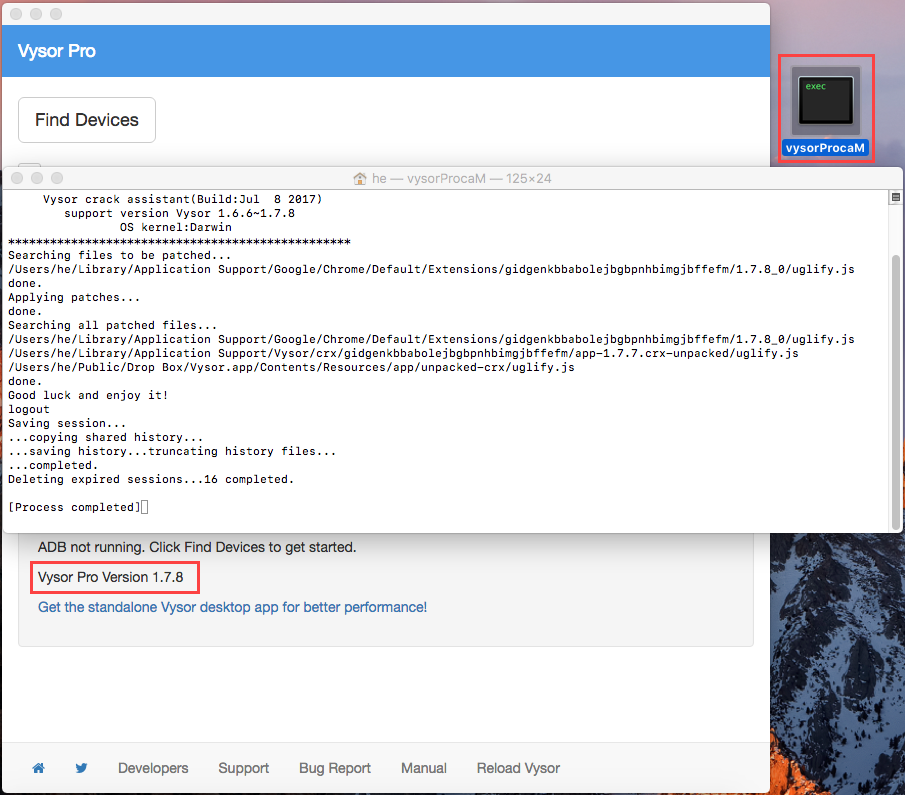Click the home icon in Vysor footer
This screenshot has height=795, width=905.
pyautogui.click(x=38, y=768)
